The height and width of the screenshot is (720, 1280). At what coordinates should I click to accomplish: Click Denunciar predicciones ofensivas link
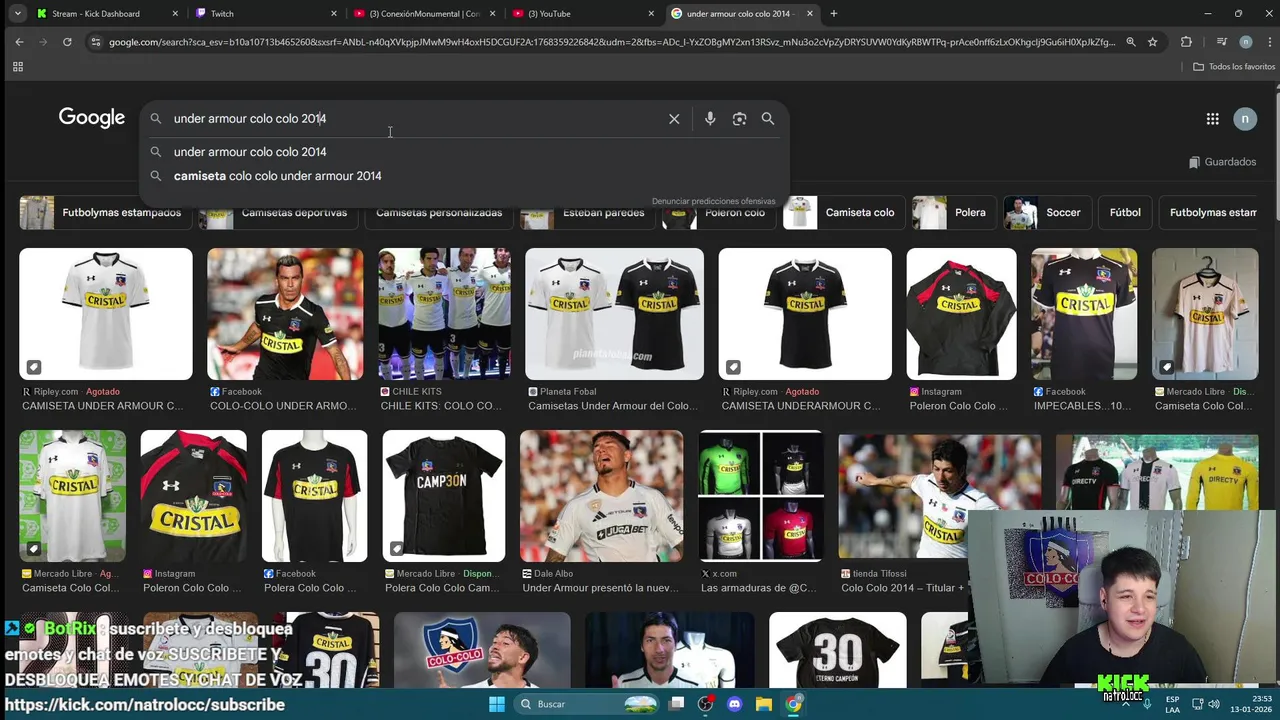pos(713,201)
